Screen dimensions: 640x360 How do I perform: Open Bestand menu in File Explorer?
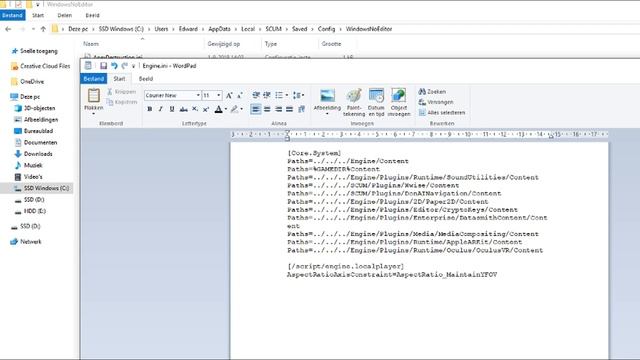pos(13,15)
